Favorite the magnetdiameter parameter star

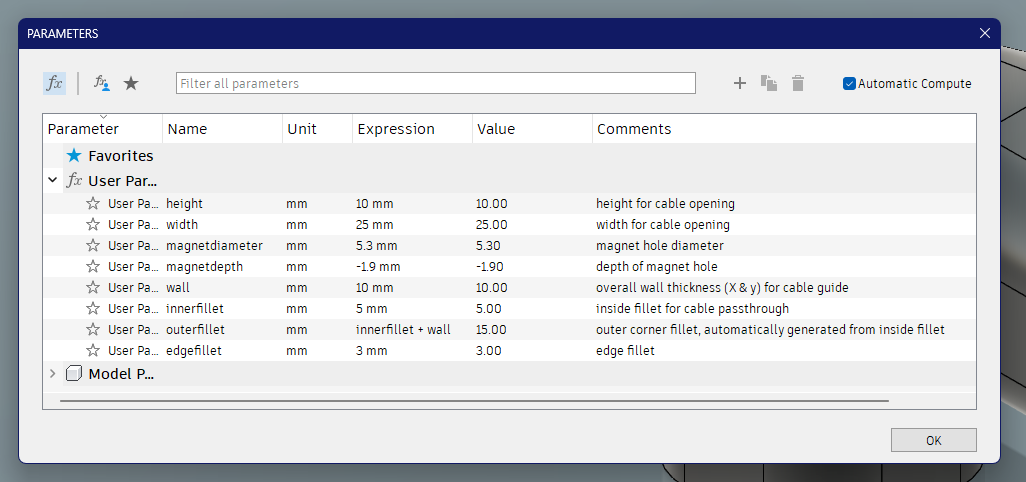click(93, 245)
